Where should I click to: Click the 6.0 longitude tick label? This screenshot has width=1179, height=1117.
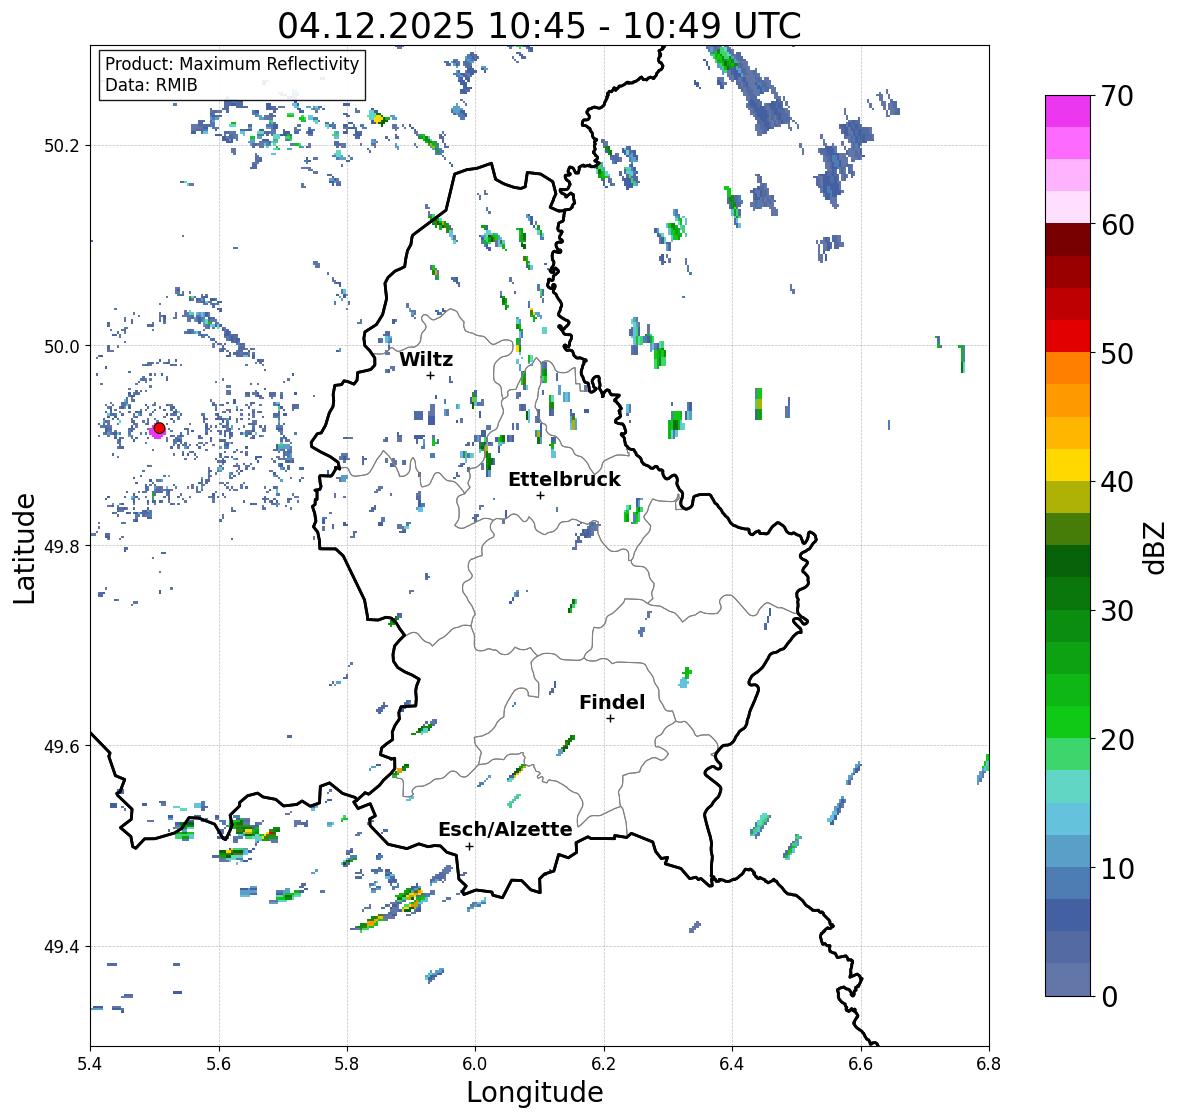click(475, 1064)
